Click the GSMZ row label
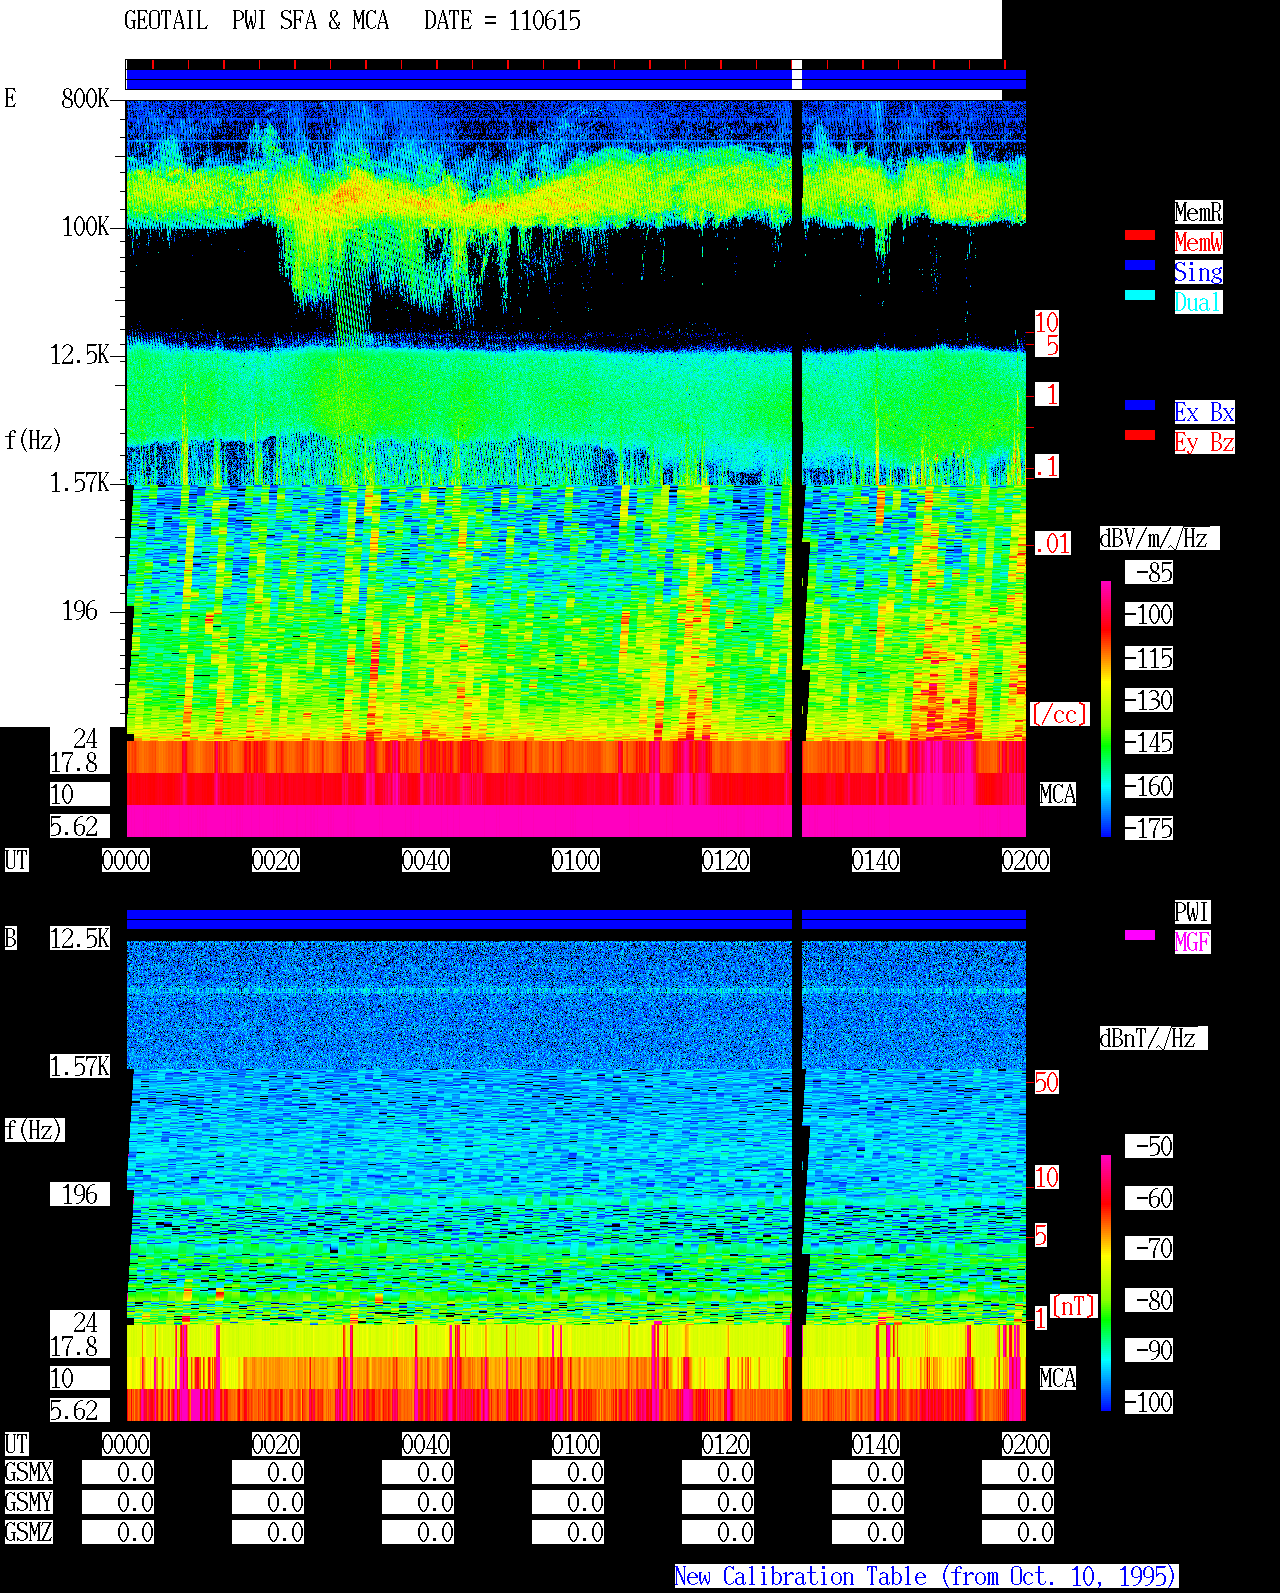The width and height of the screenshot is (1280, 1593). tap(28, 1532)
